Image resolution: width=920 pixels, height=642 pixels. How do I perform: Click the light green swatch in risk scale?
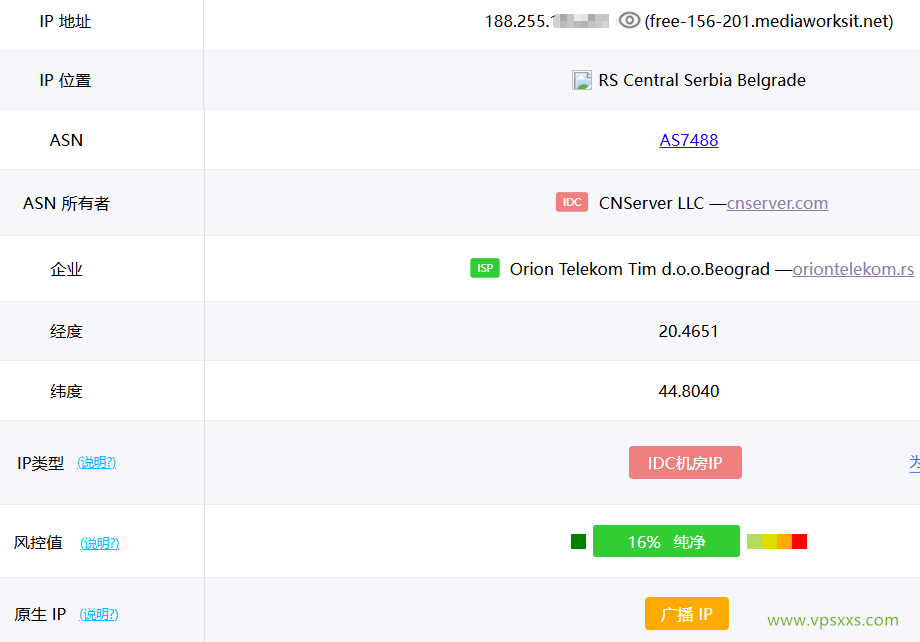click(755, 541)
